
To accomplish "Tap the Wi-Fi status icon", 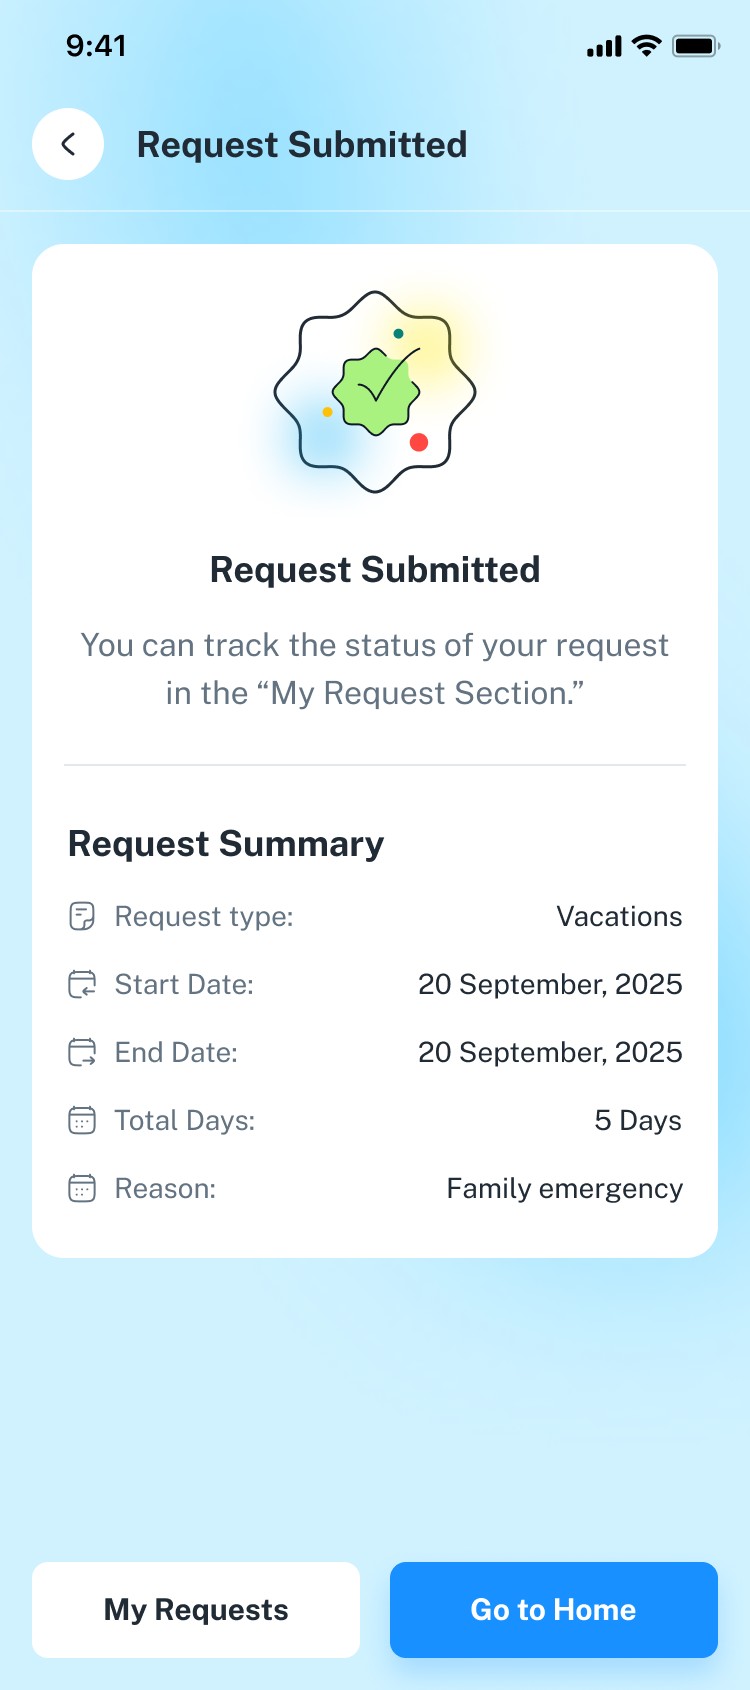I will (647, 46).
